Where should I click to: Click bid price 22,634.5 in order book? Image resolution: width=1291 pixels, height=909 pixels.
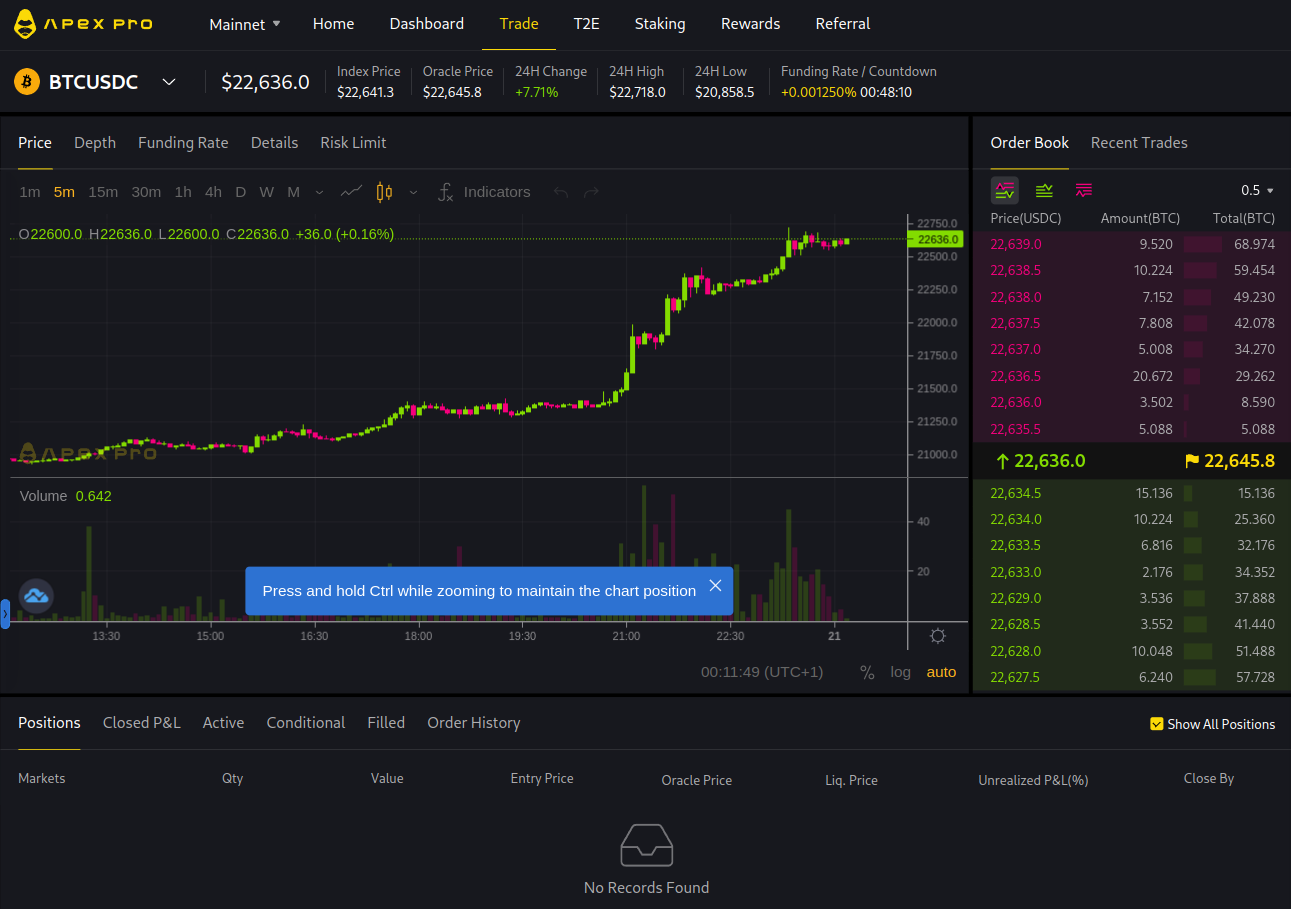pyautogui.click(x=1015, y=493)
